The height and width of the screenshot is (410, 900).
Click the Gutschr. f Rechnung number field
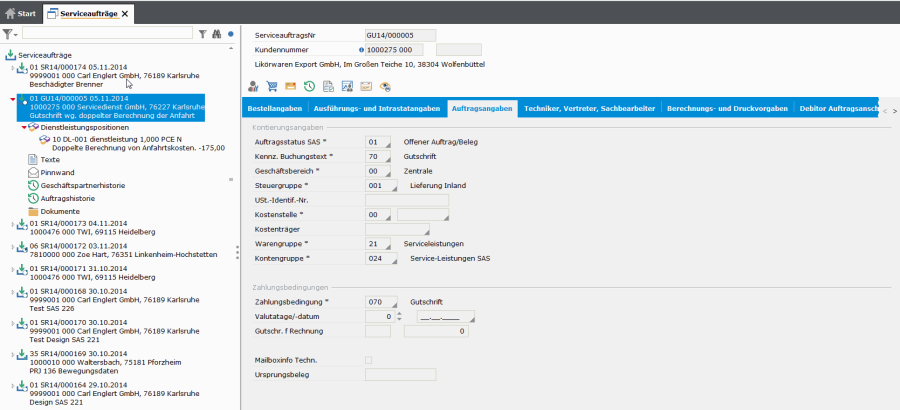[436, 331]
